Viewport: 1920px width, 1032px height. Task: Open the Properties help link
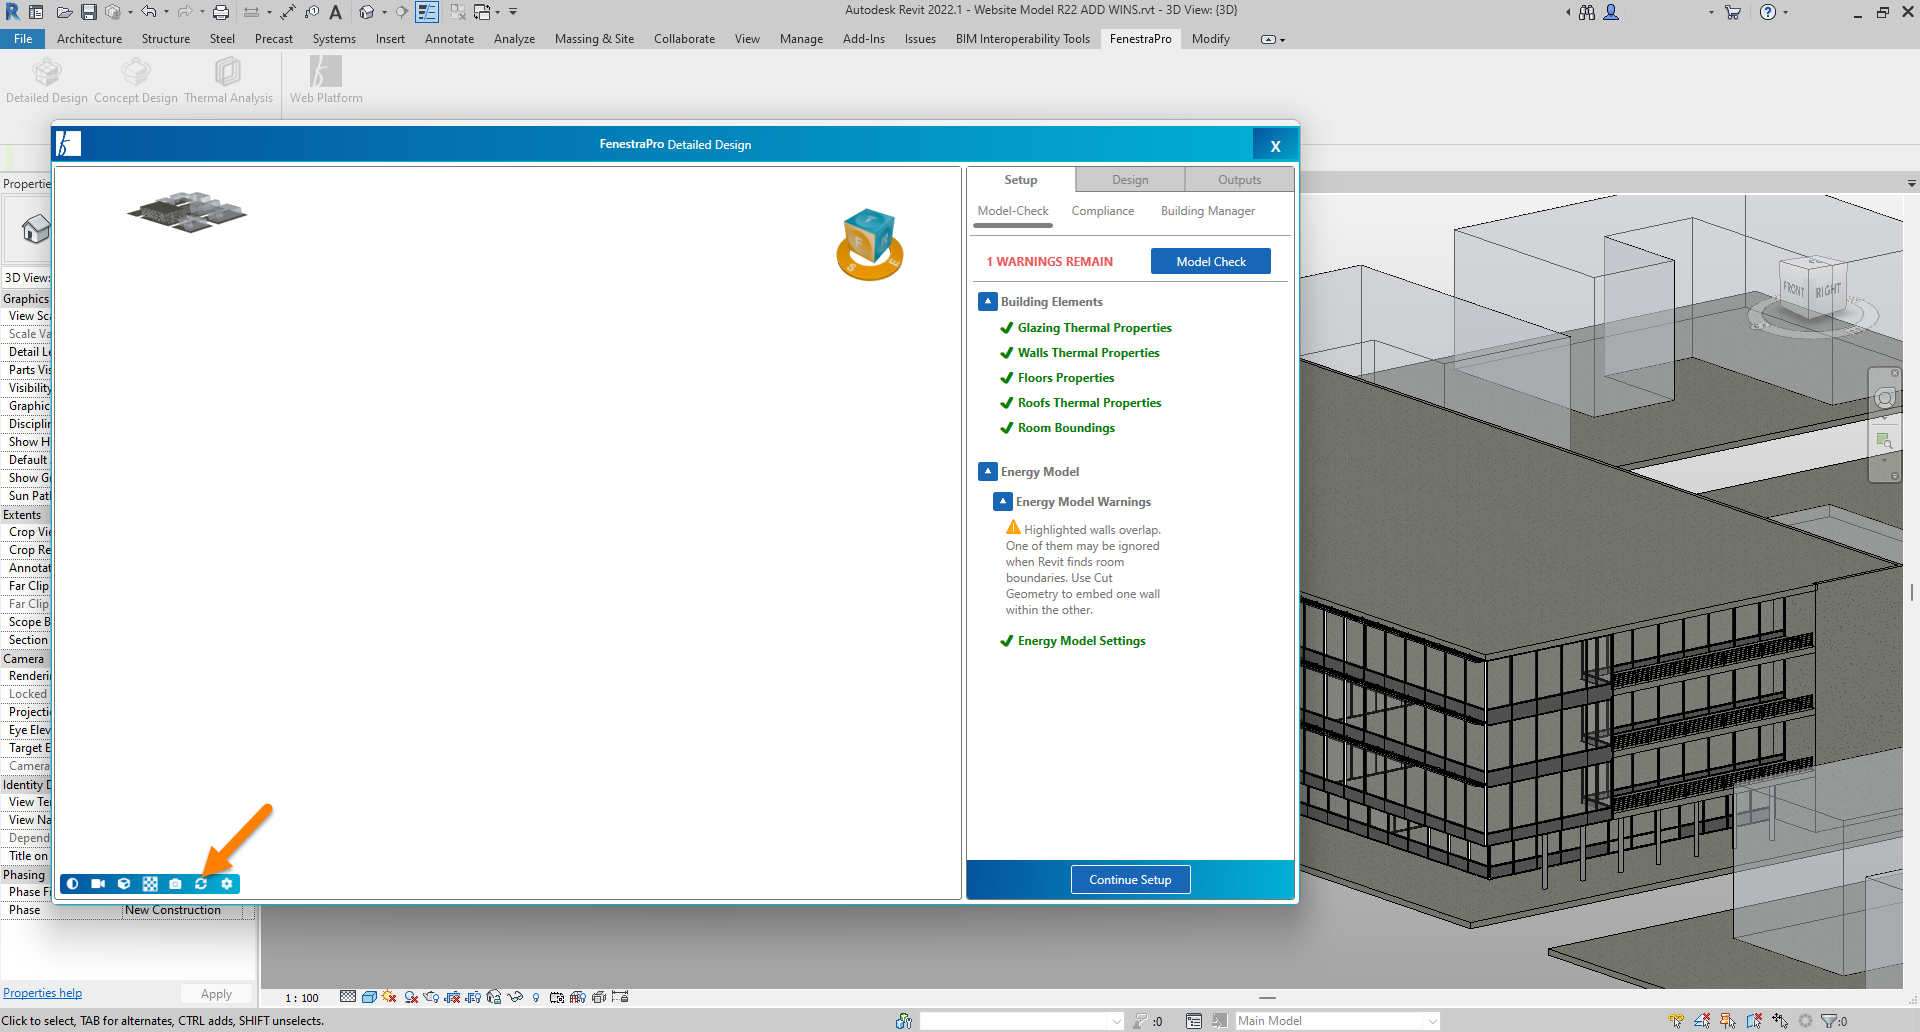(x=42, y=993)
